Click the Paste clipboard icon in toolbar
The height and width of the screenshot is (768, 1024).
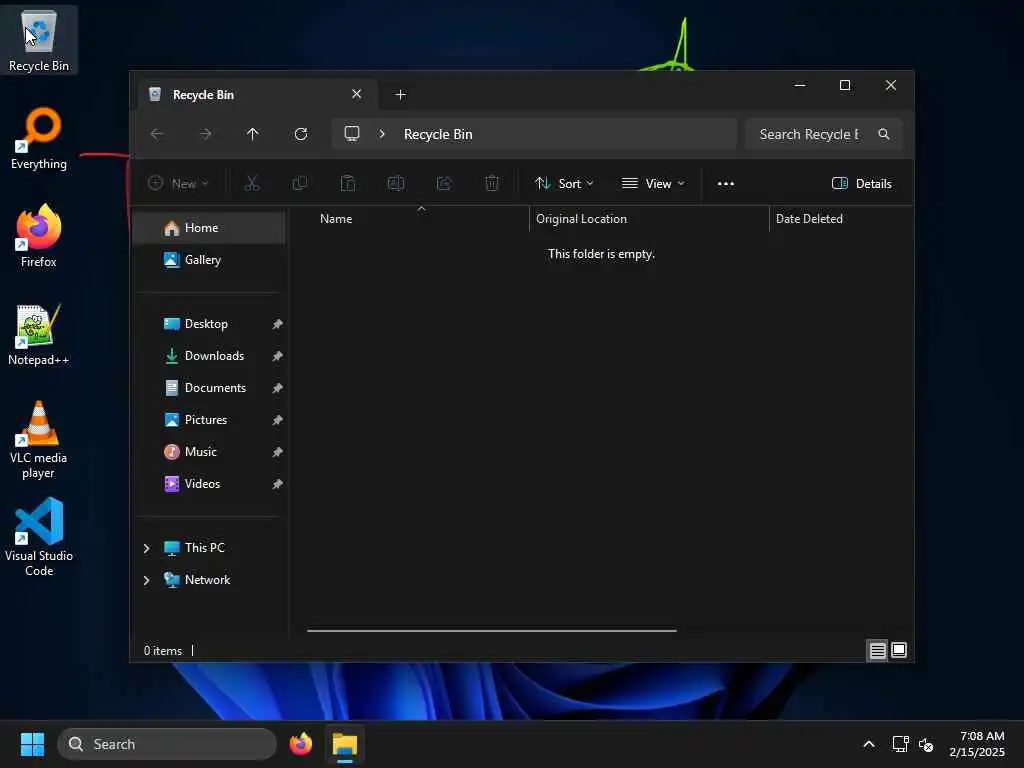click(348, 184)
